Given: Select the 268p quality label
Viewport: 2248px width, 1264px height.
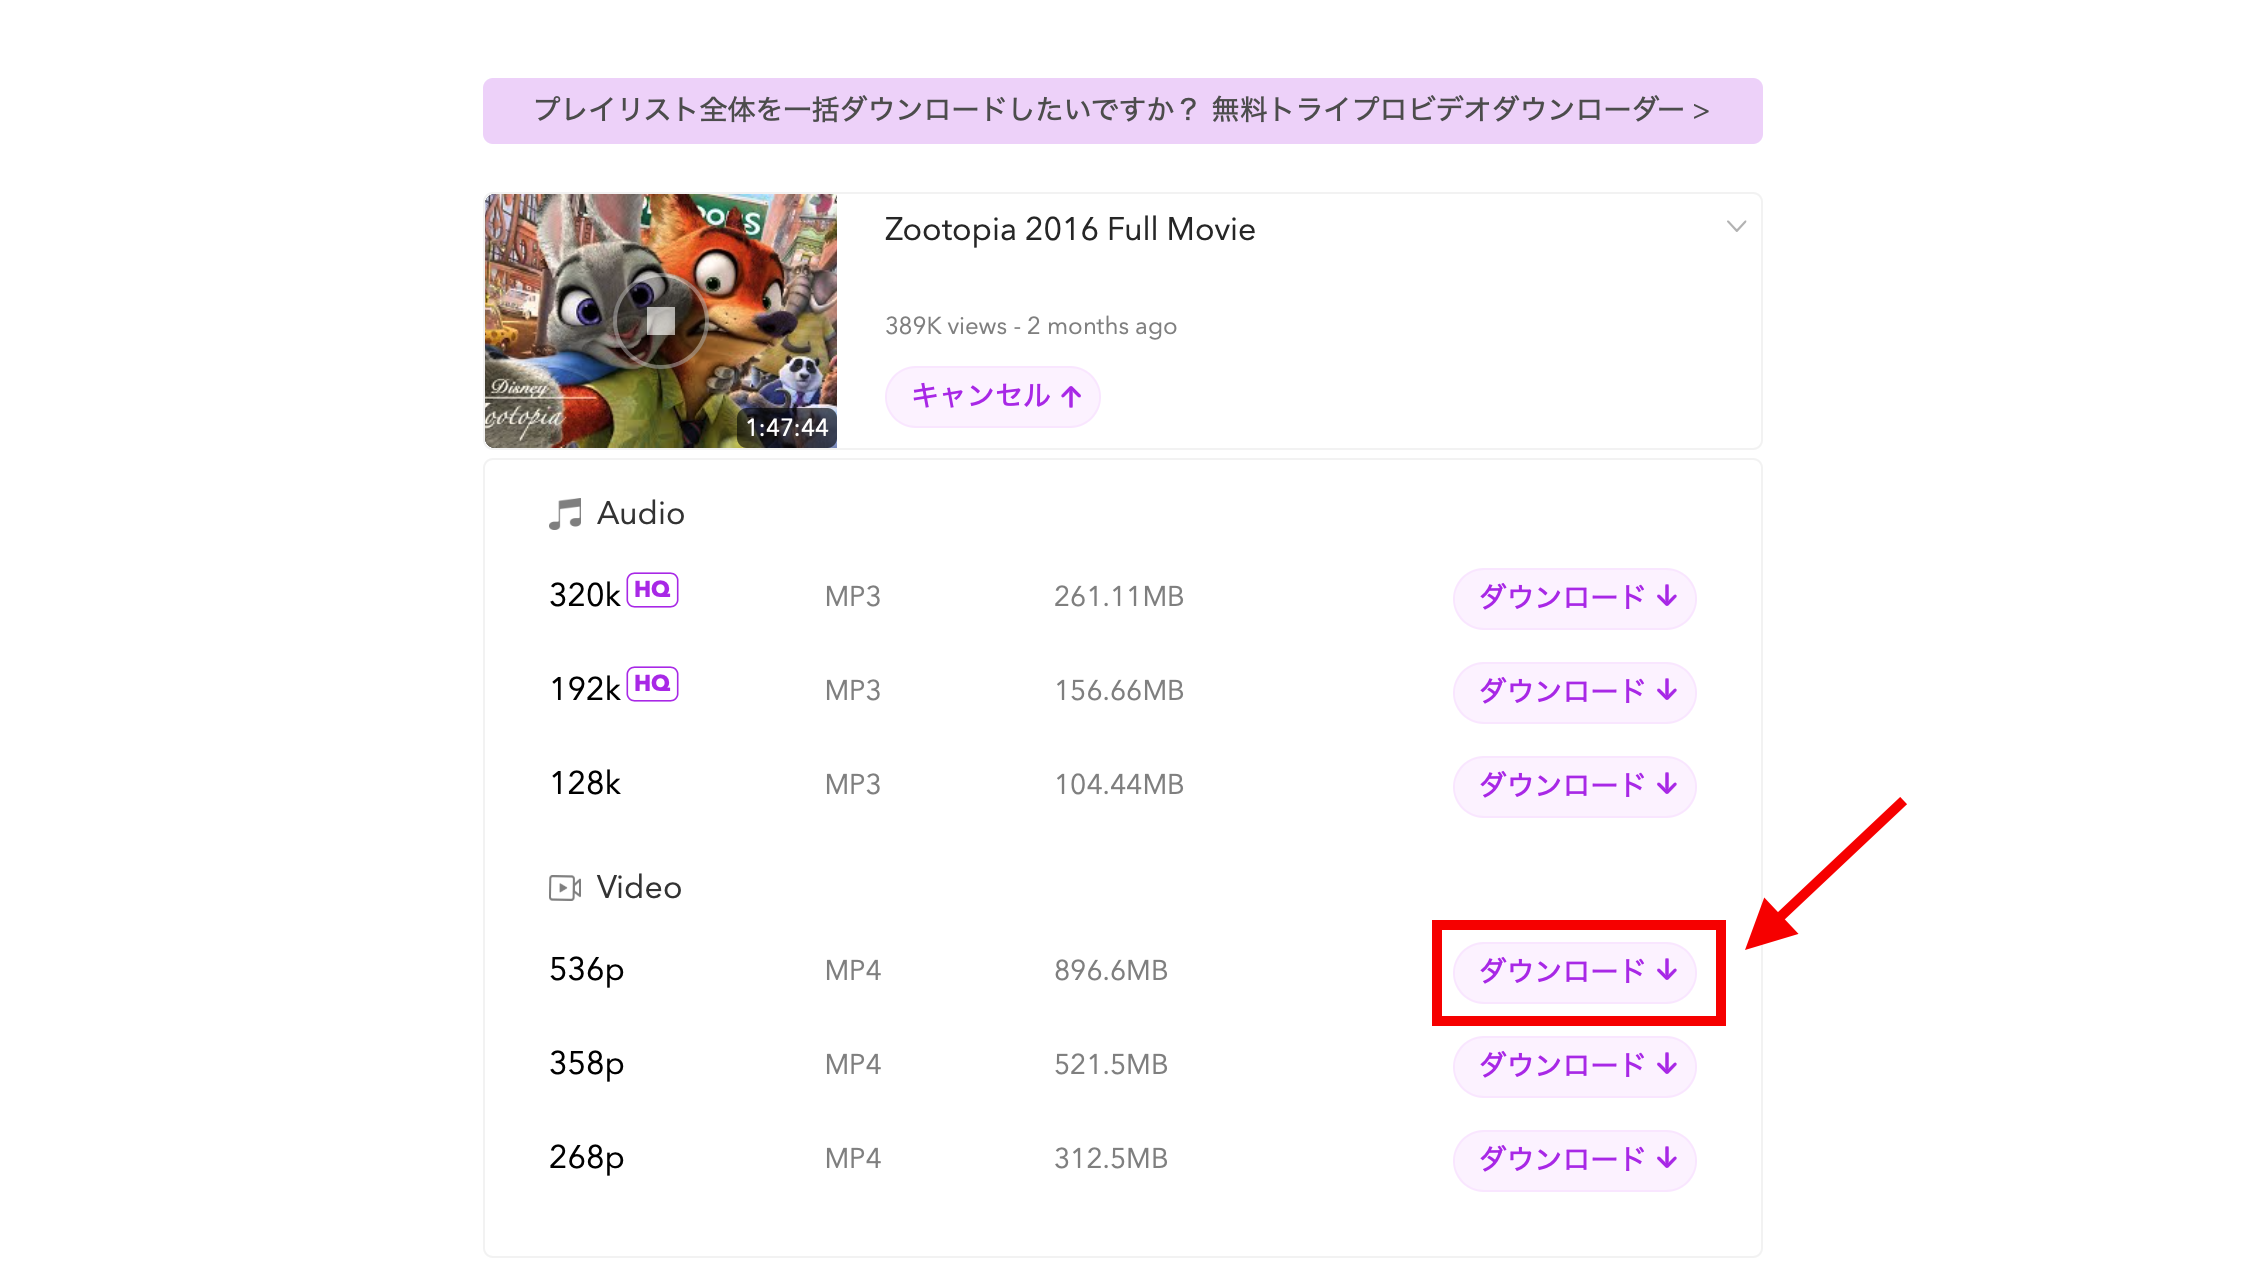Looking at the screenshot, I should pyautogui.click(x=587, y=1158).
